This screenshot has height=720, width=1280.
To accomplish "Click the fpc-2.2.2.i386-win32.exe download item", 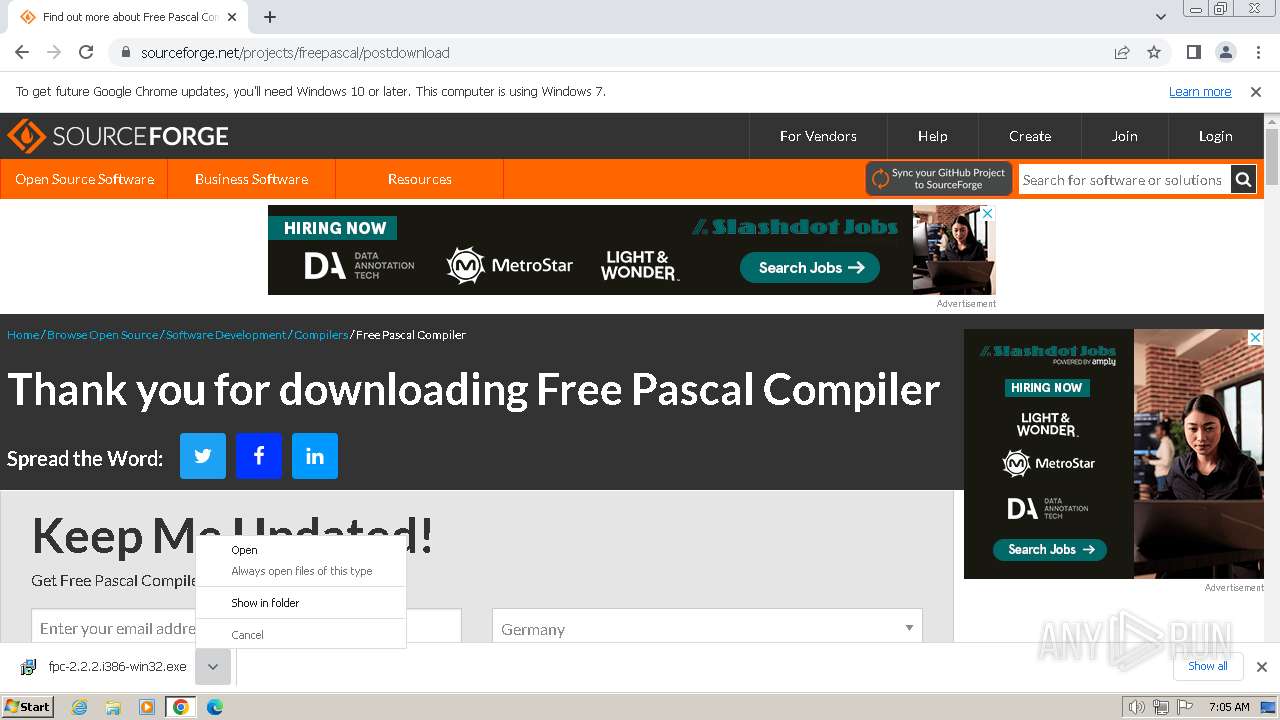I will point(105,667).
